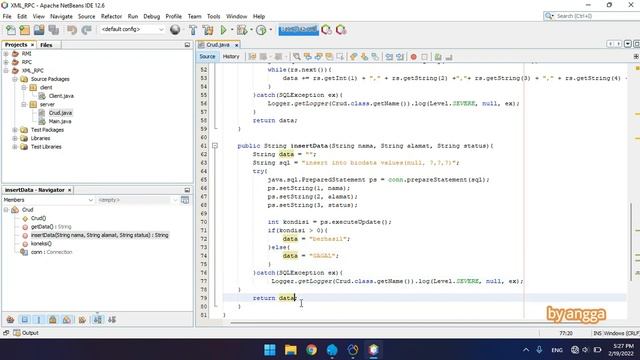Image resolution: width=640 pixels, height=360 pixels.
Task: Toggle Show Inner Classes filter in Navigator
Action: (x=67, y=320)
